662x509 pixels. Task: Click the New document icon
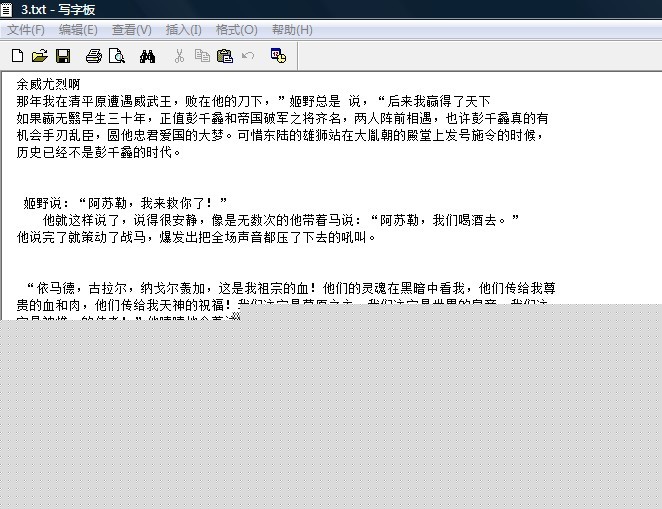pos(17,56)
